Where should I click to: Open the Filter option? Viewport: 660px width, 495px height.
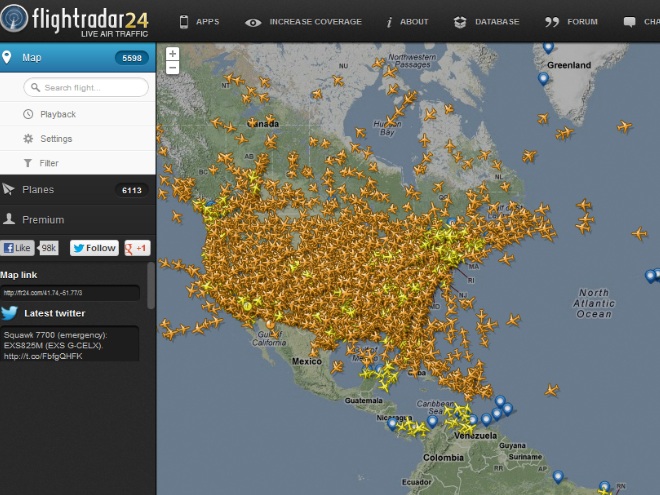pyautogui.click(x=48, y=163)
